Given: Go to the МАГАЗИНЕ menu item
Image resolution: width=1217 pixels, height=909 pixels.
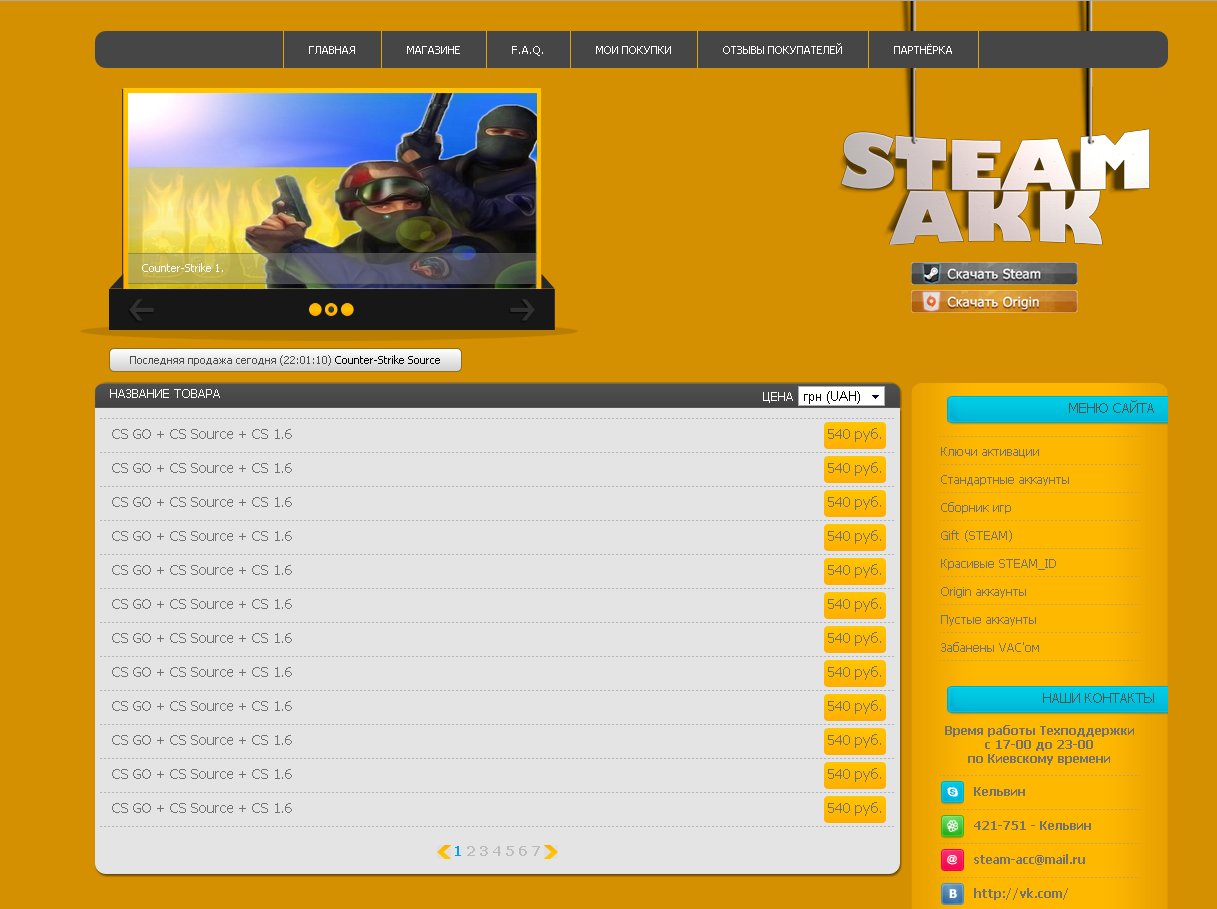Looking at the screenshot, I should click(x=434, y=50).
